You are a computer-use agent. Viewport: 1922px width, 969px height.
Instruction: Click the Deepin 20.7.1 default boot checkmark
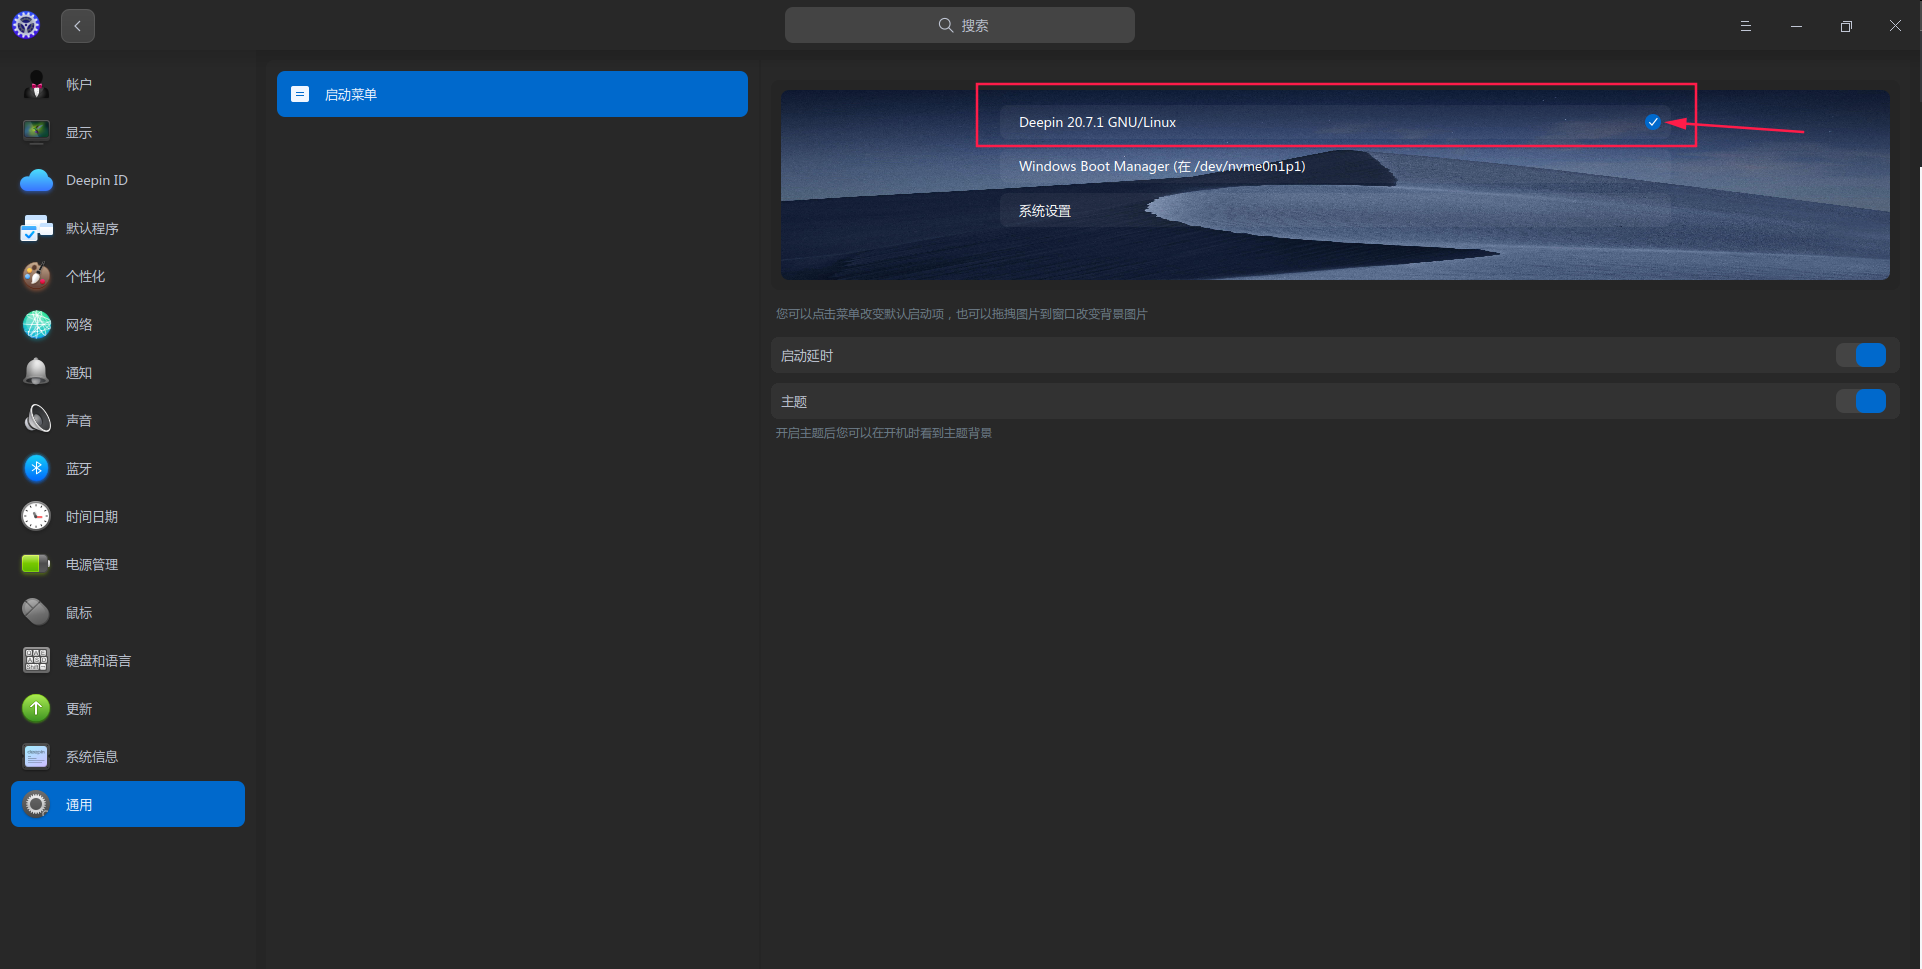pos(1652,122)
